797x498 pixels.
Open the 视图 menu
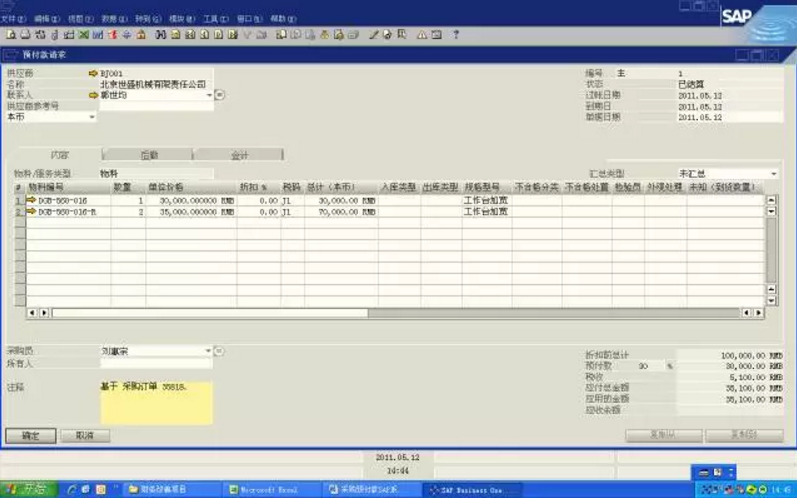click(80, 19)
